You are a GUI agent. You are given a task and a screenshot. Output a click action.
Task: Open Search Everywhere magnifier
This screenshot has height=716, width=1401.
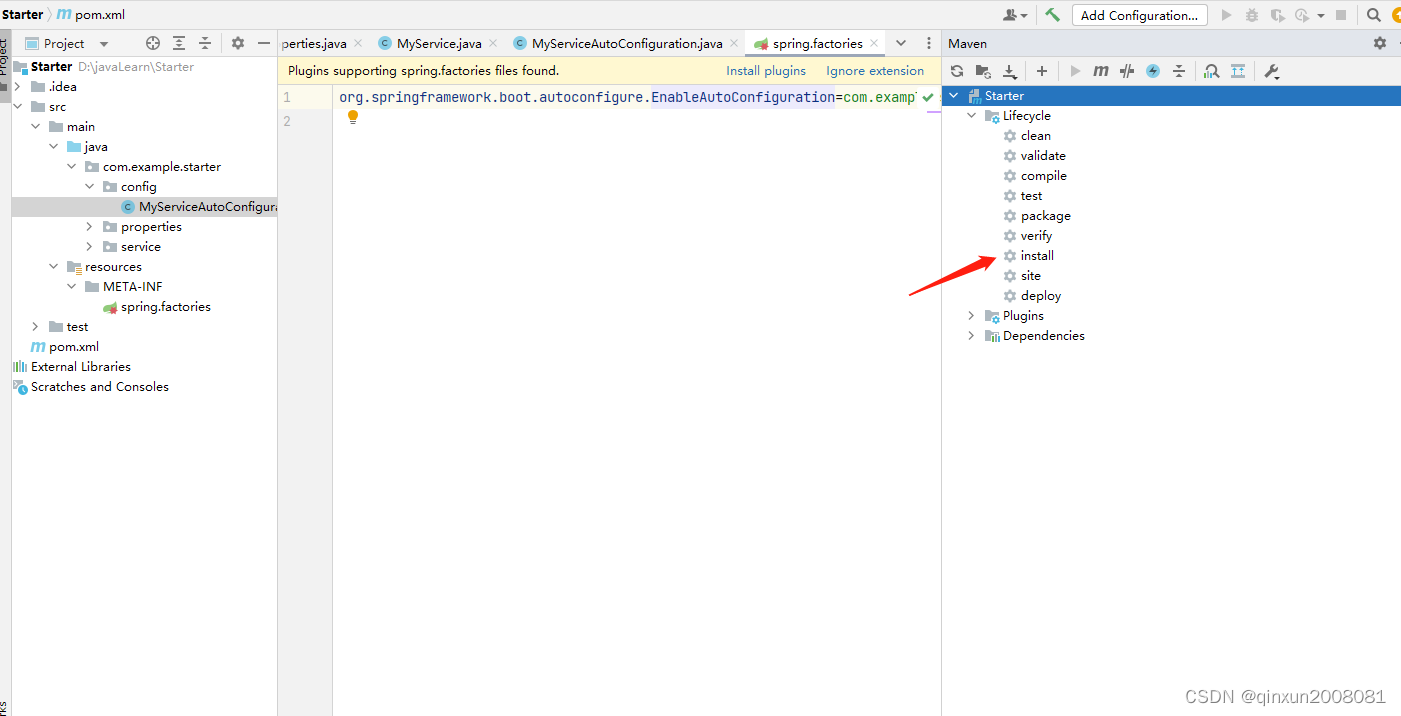1374,15
